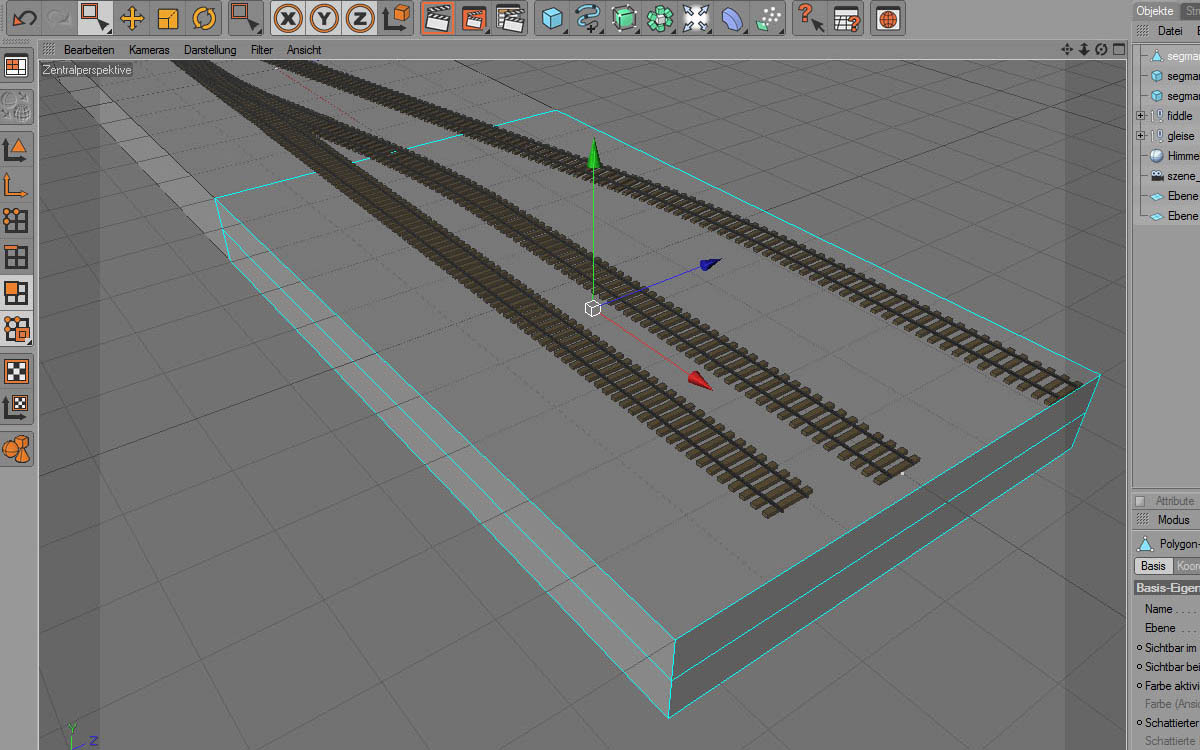The height and width of the screenshot is (750, 1200).
Task: Toggle X axis lock
Action: 289,18
